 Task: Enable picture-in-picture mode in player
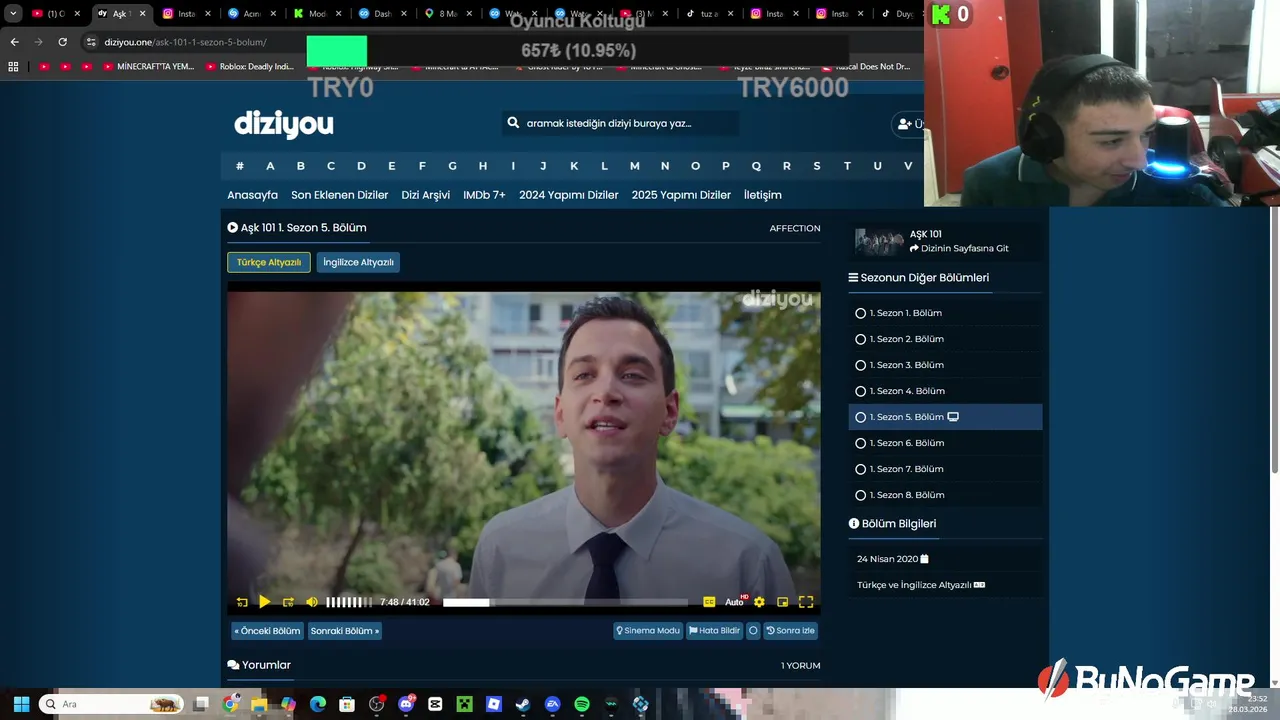coord(782,602)
